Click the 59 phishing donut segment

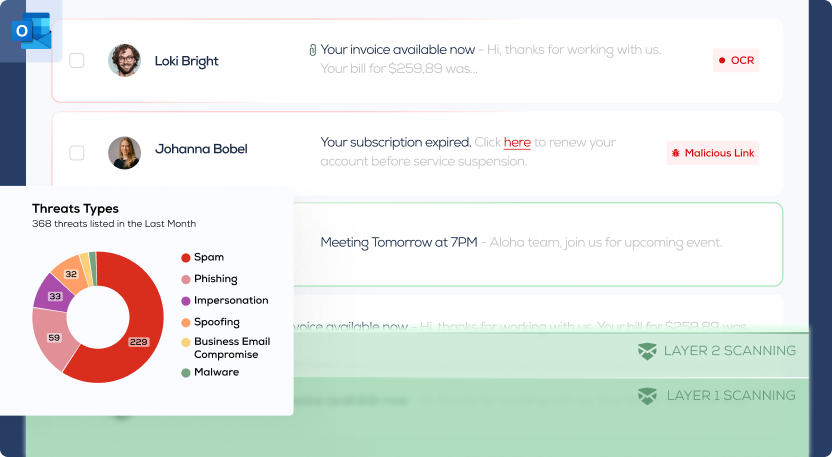tap(54, 338)
